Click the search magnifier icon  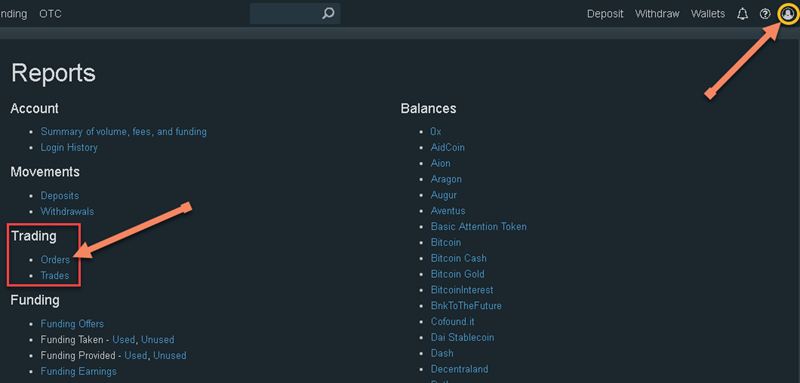click(x=328, y=13)
